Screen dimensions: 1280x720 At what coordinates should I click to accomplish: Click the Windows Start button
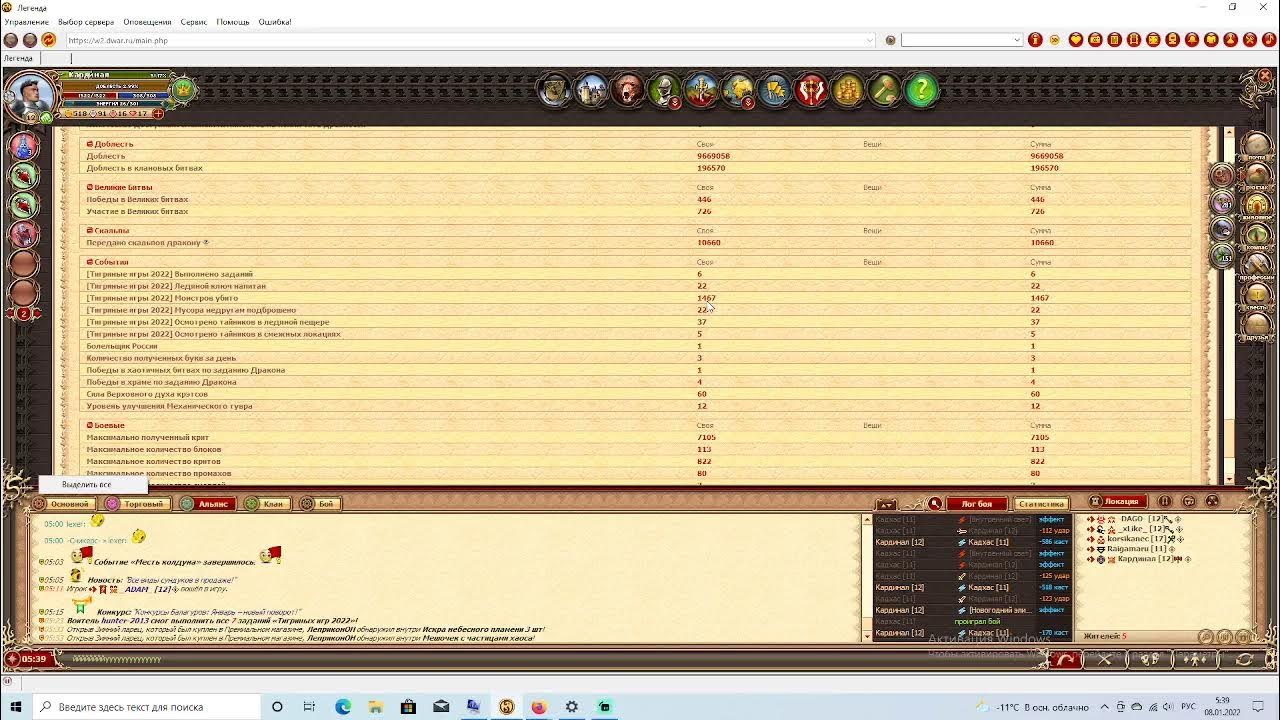[x=16, y=707]
